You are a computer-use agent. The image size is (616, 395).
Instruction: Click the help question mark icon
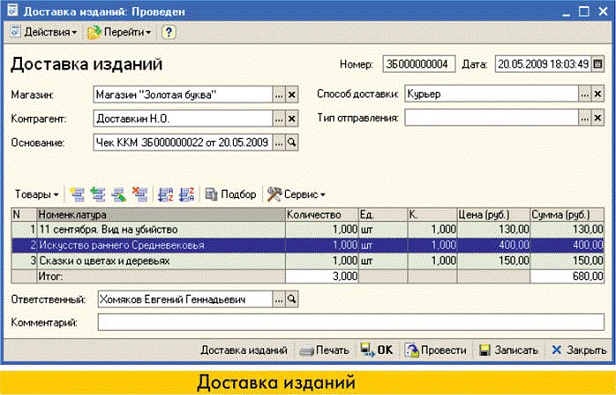coord(169,32)
